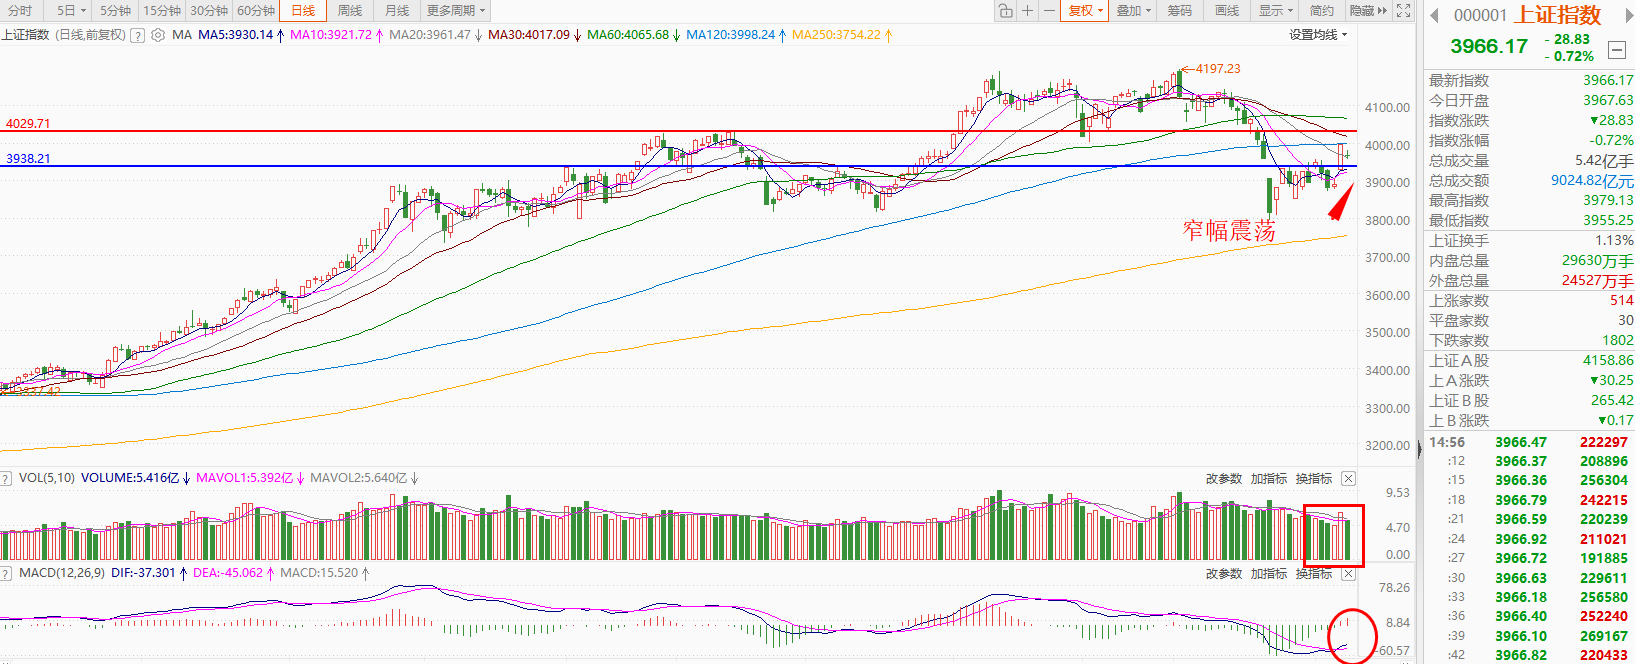Viewport: 1635px width, 664px height.
Task: Collapse quote panel with minus box
Action: [1616, 50]
